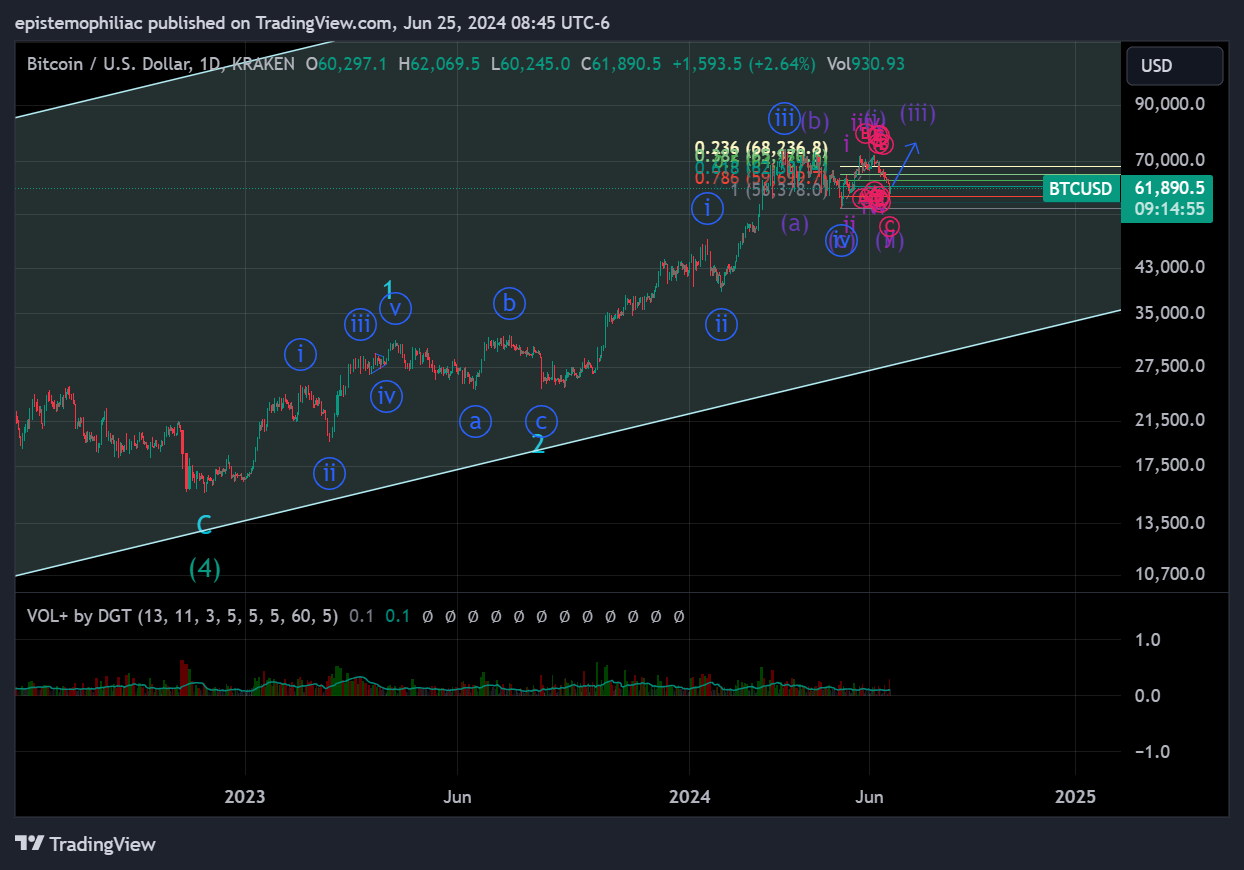The height and width of the screenshot is (870, 1244).
Task: Click the 21,500.0 price axis label
Action: [x=1168, y=420]
